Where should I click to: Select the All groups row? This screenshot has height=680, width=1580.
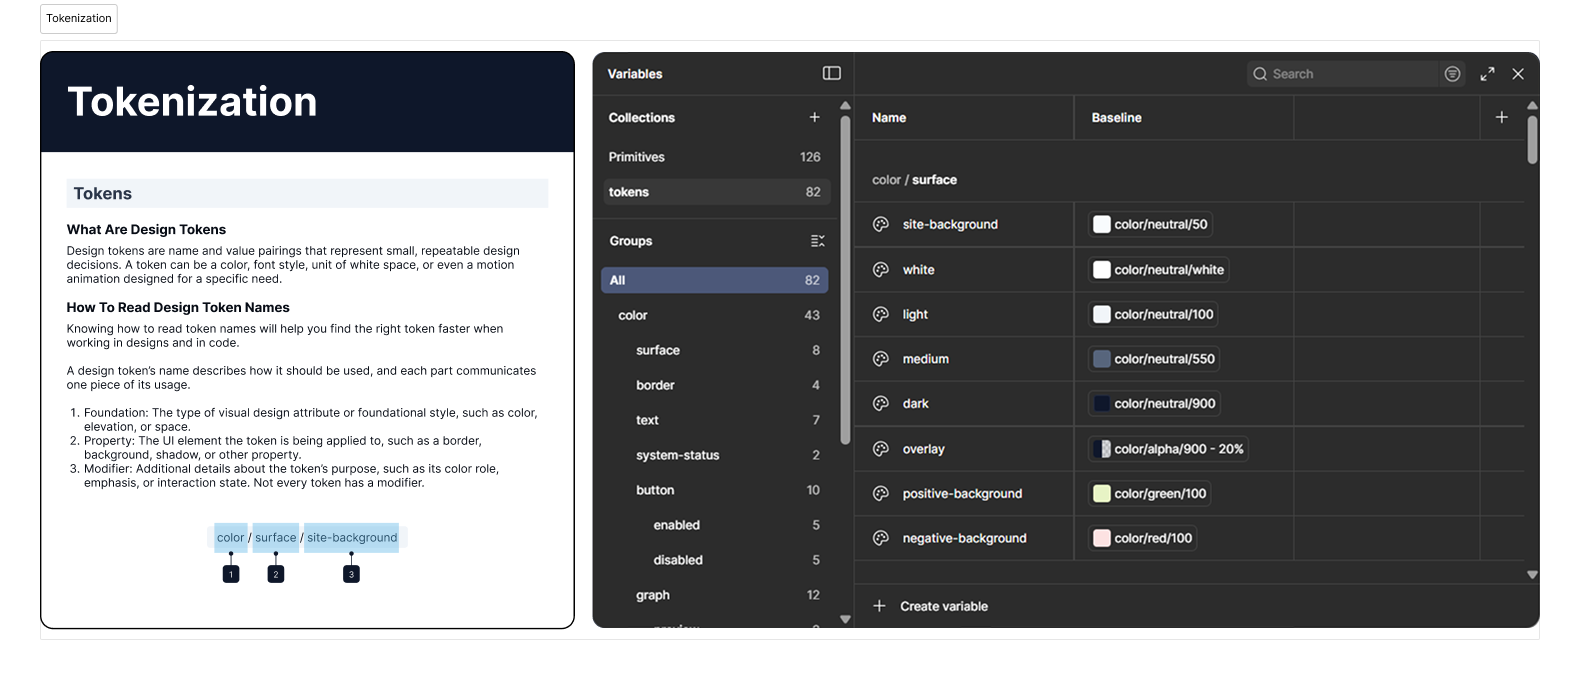click(714, 280)
